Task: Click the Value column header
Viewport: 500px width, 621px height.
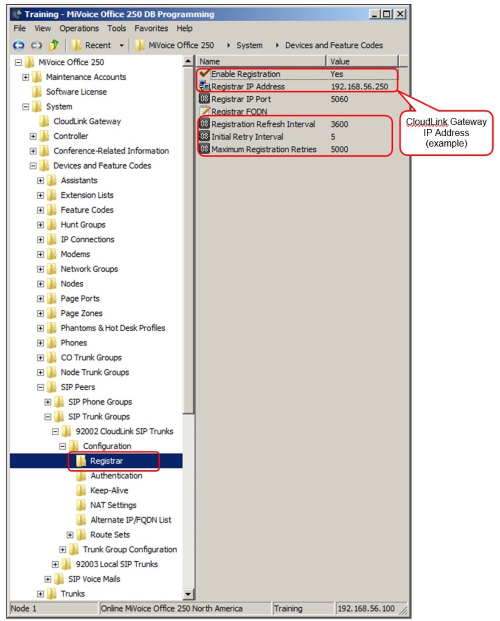Action: [362, 61]
